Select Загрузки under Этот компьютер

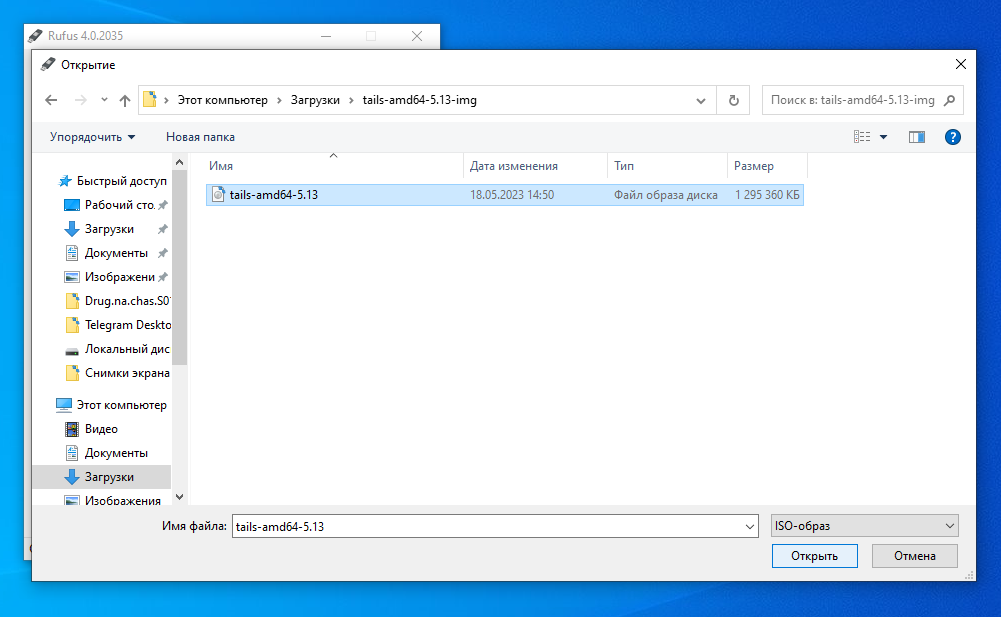[x=109, y=477]
